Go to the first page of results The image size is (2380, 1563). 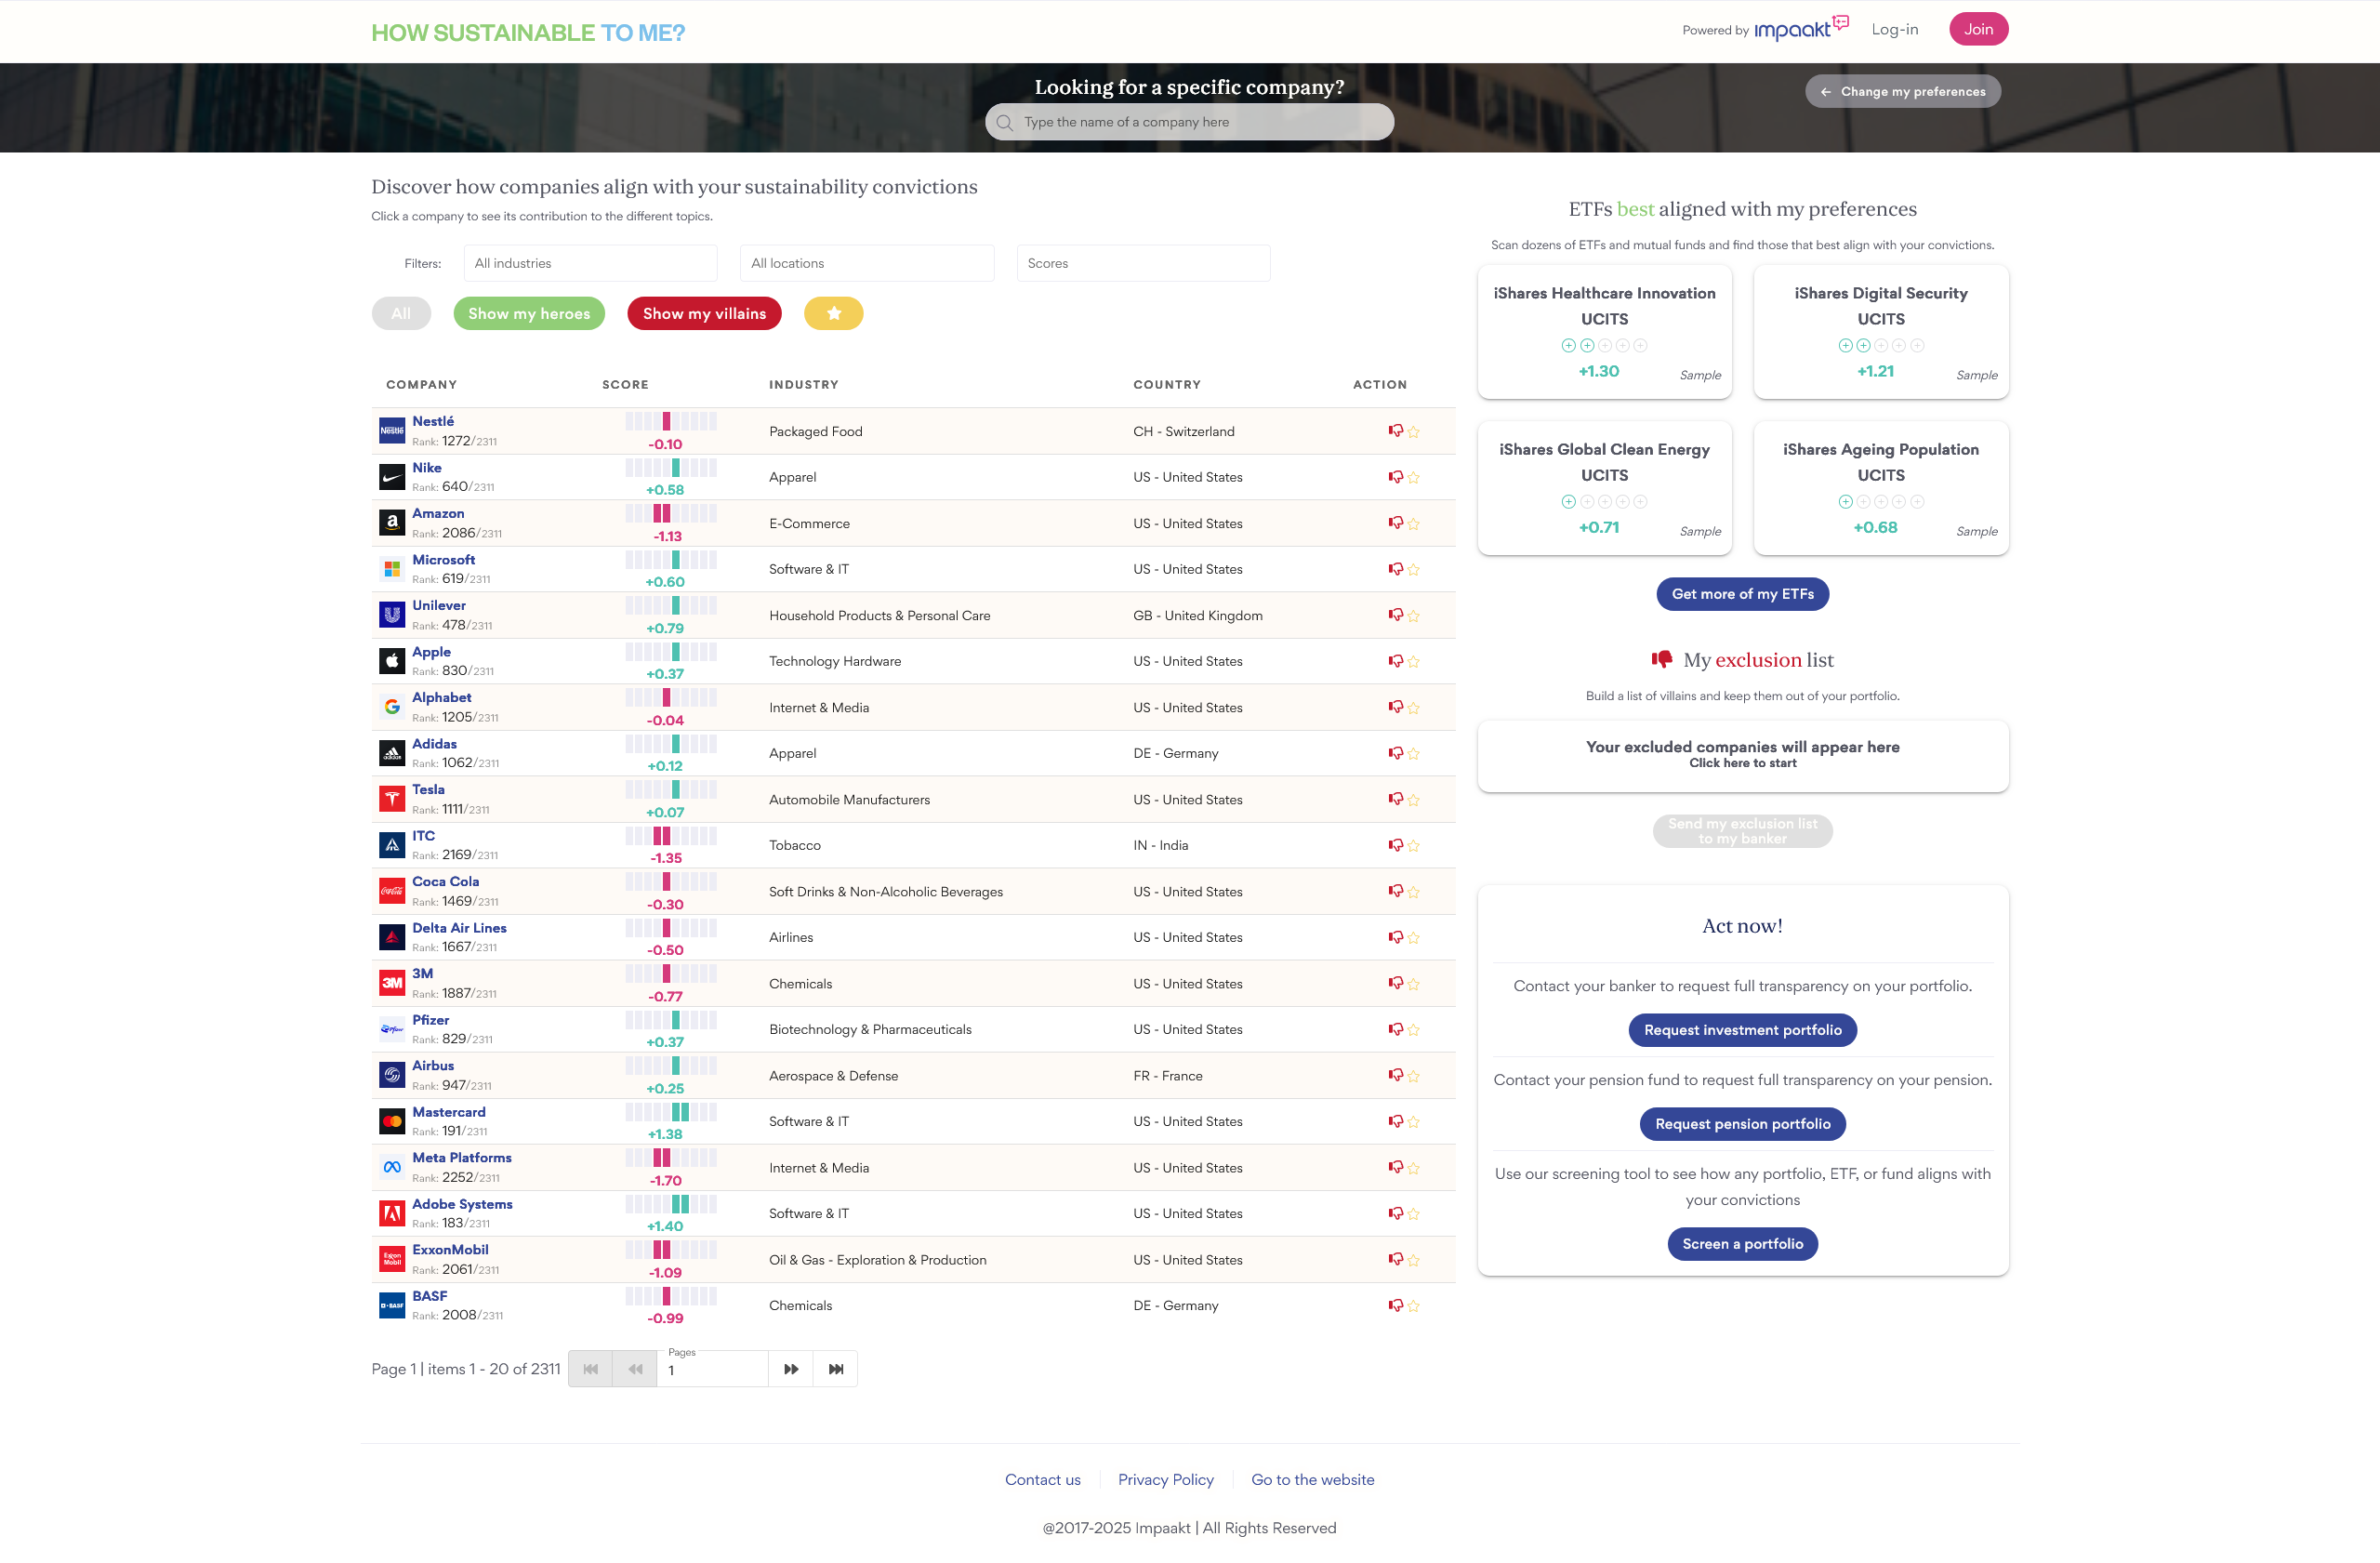point(591,1369)
